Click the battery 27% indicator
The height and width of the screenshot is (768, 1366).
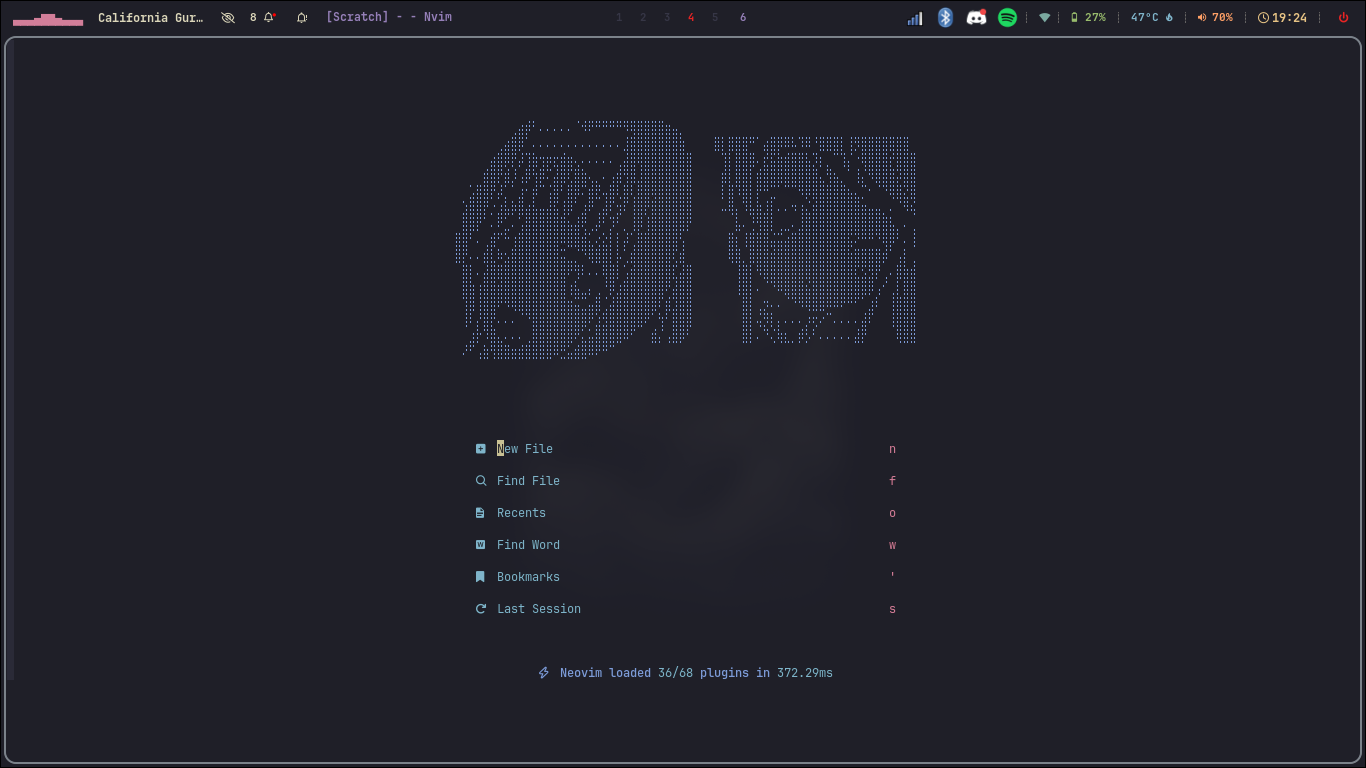1087,17
